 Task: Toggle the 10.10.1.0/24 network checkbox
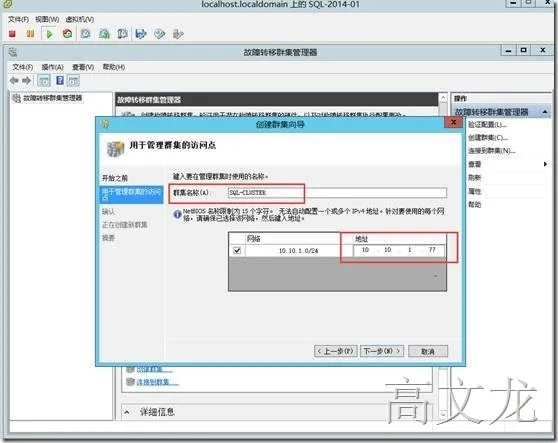237,250
